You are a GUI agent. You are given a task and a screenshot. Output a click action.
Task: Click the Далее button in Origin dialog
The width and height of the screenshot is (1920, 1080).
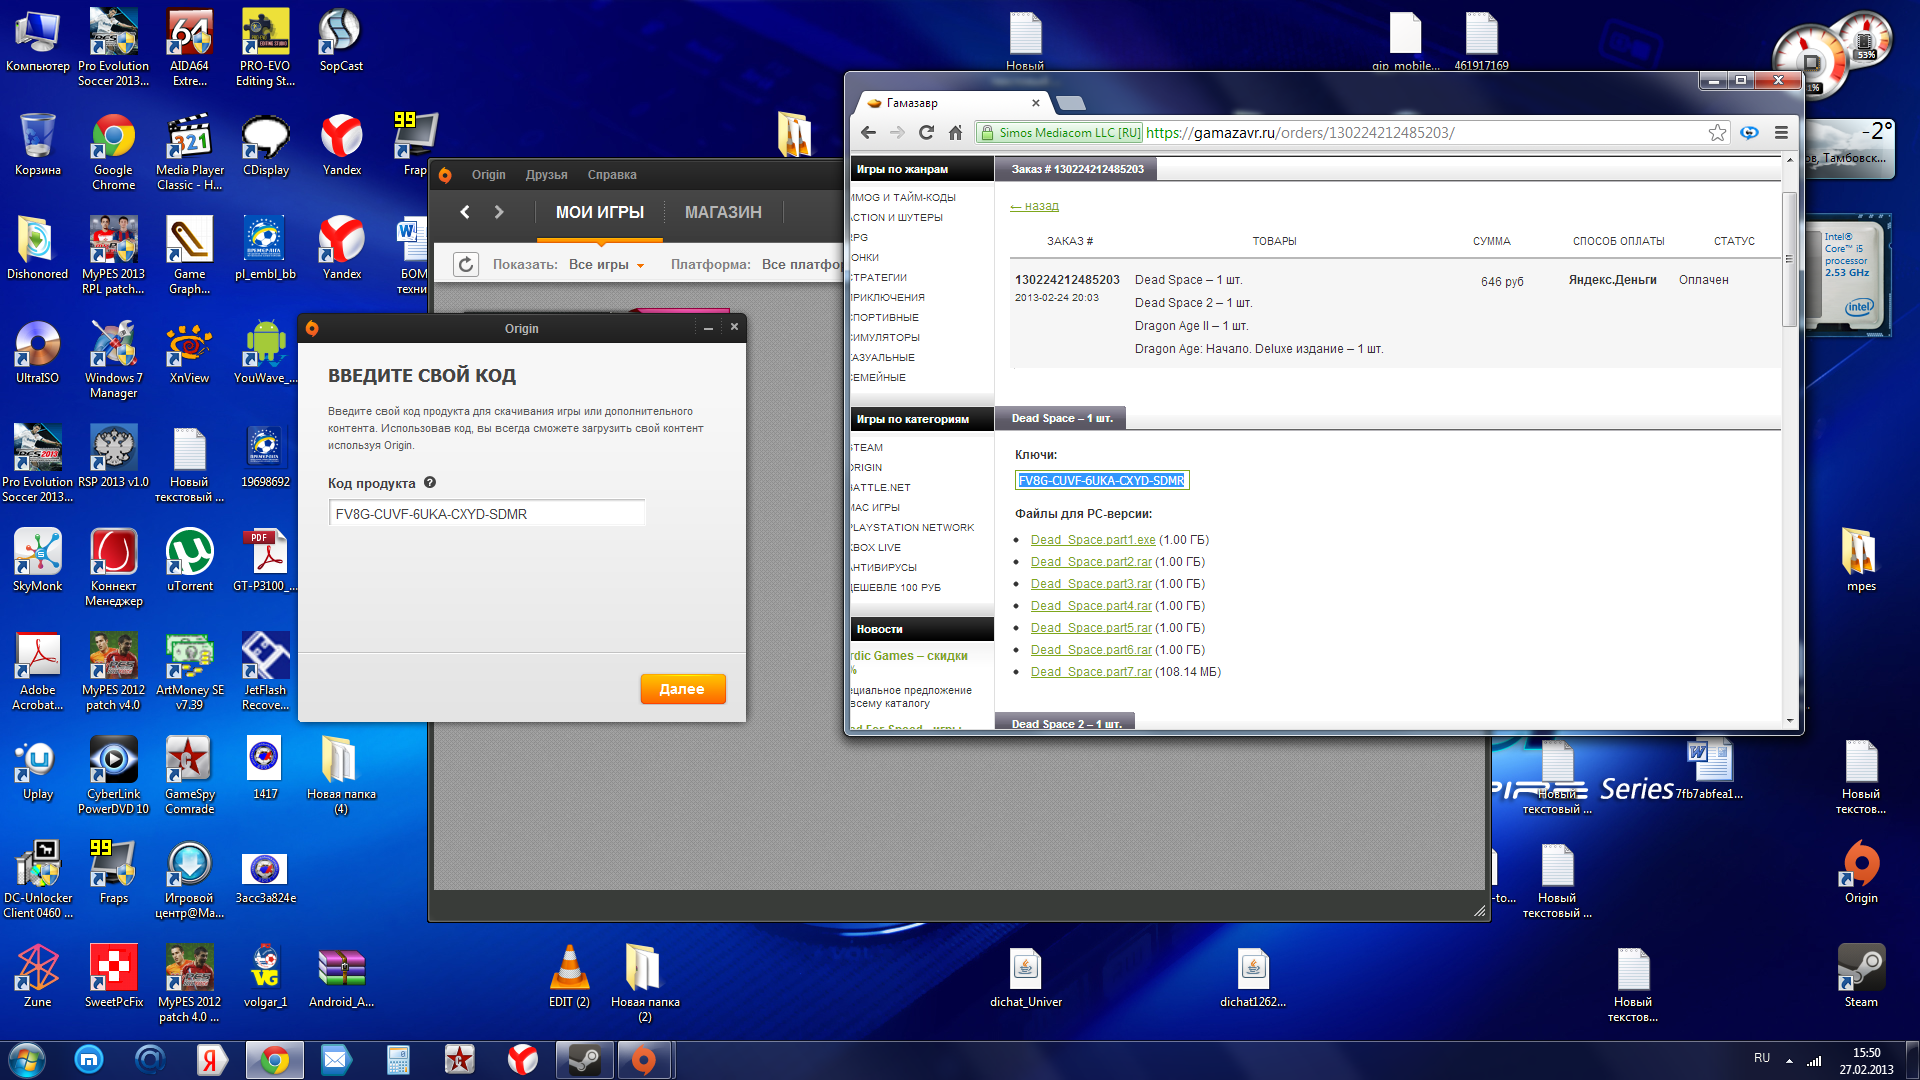(682, 689)
